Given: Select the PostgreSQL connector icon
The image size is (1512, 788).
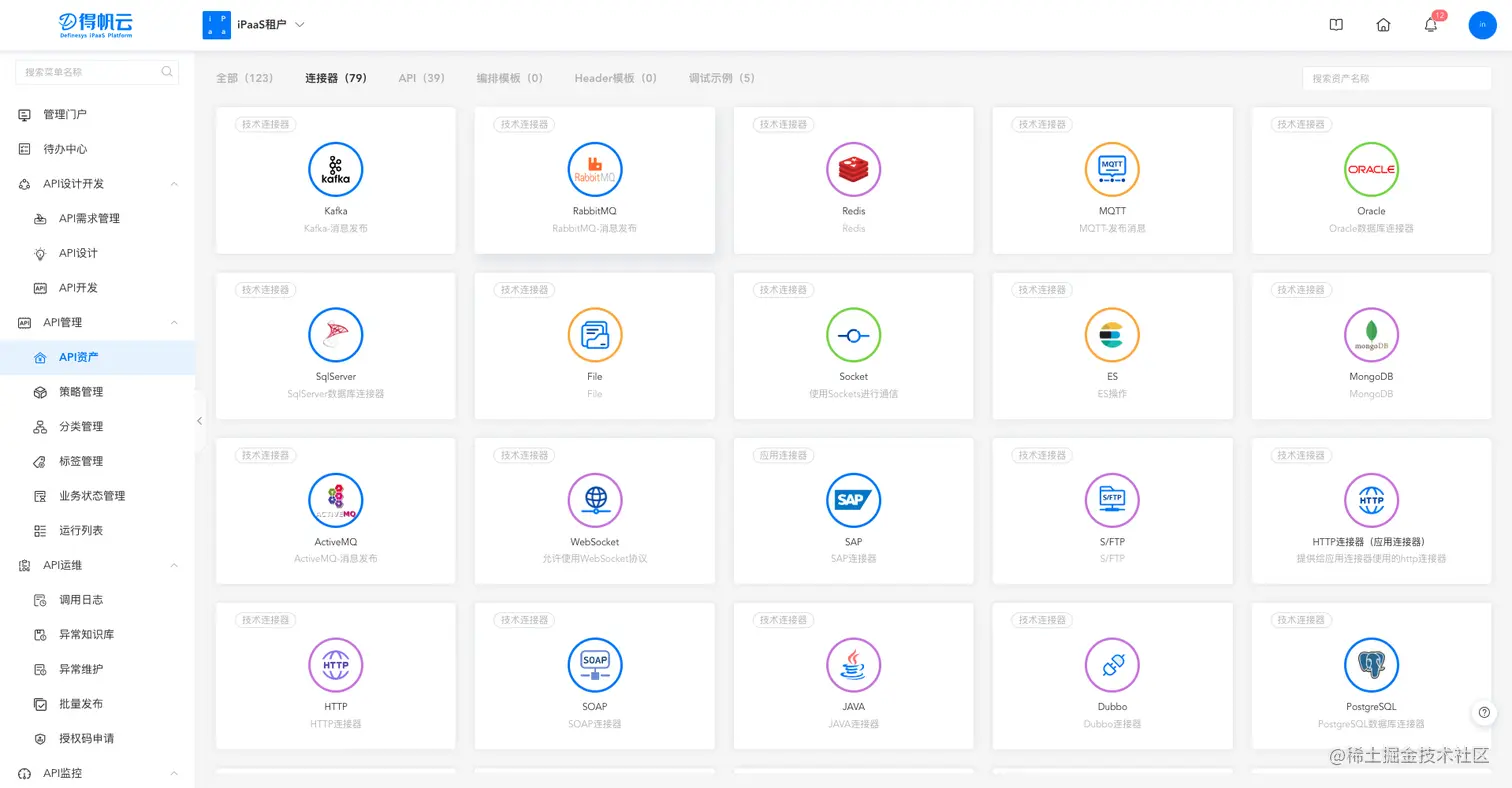Looking at the screenshot, I should click(1371, 665).
